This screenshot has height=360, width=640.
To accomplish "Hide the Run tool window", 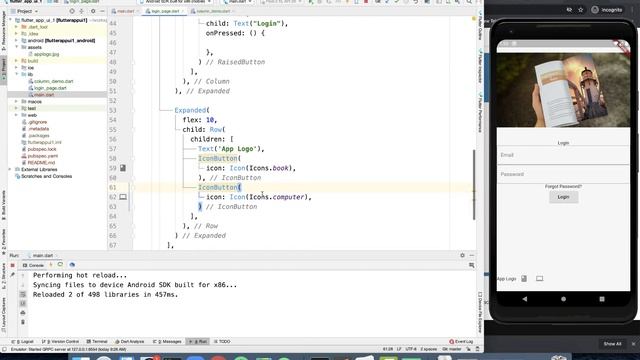I will (472, 256).
